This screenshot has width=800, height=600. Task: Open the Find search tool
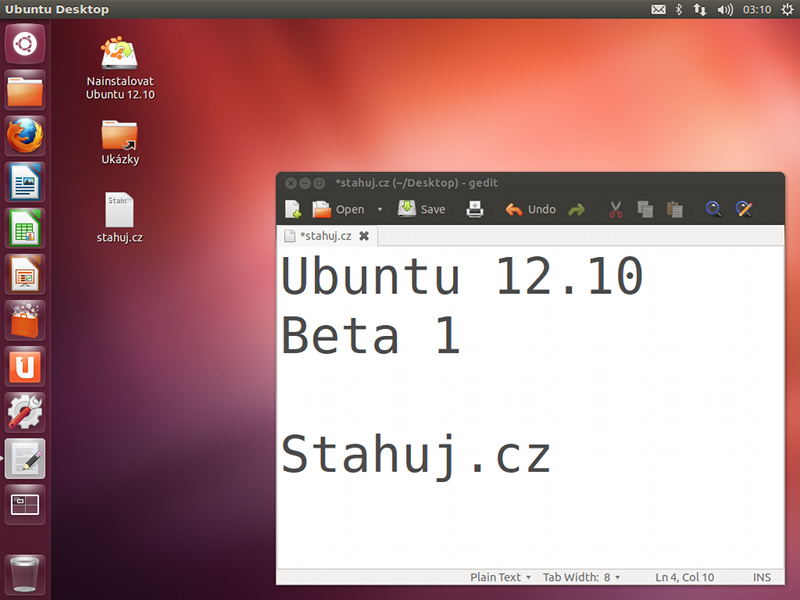pos(713,209)
